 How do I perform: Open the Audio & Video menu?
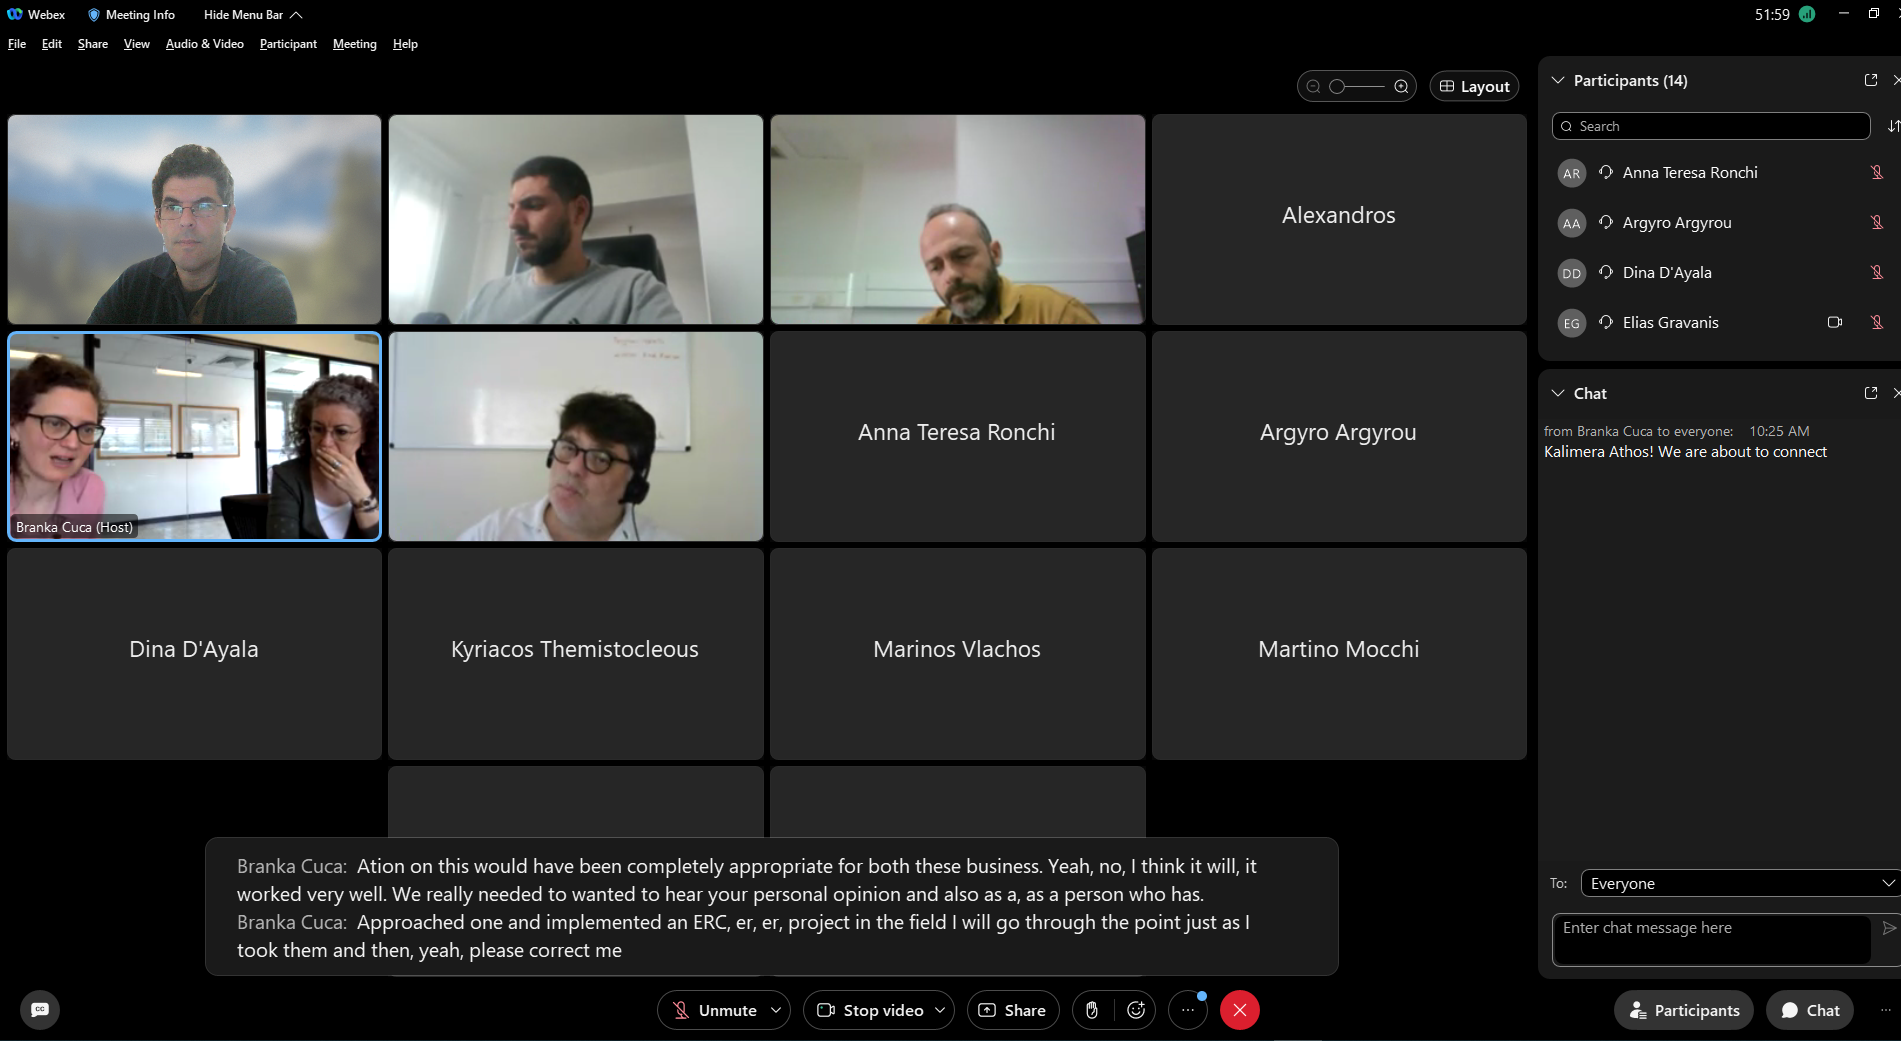pos(204,44)
